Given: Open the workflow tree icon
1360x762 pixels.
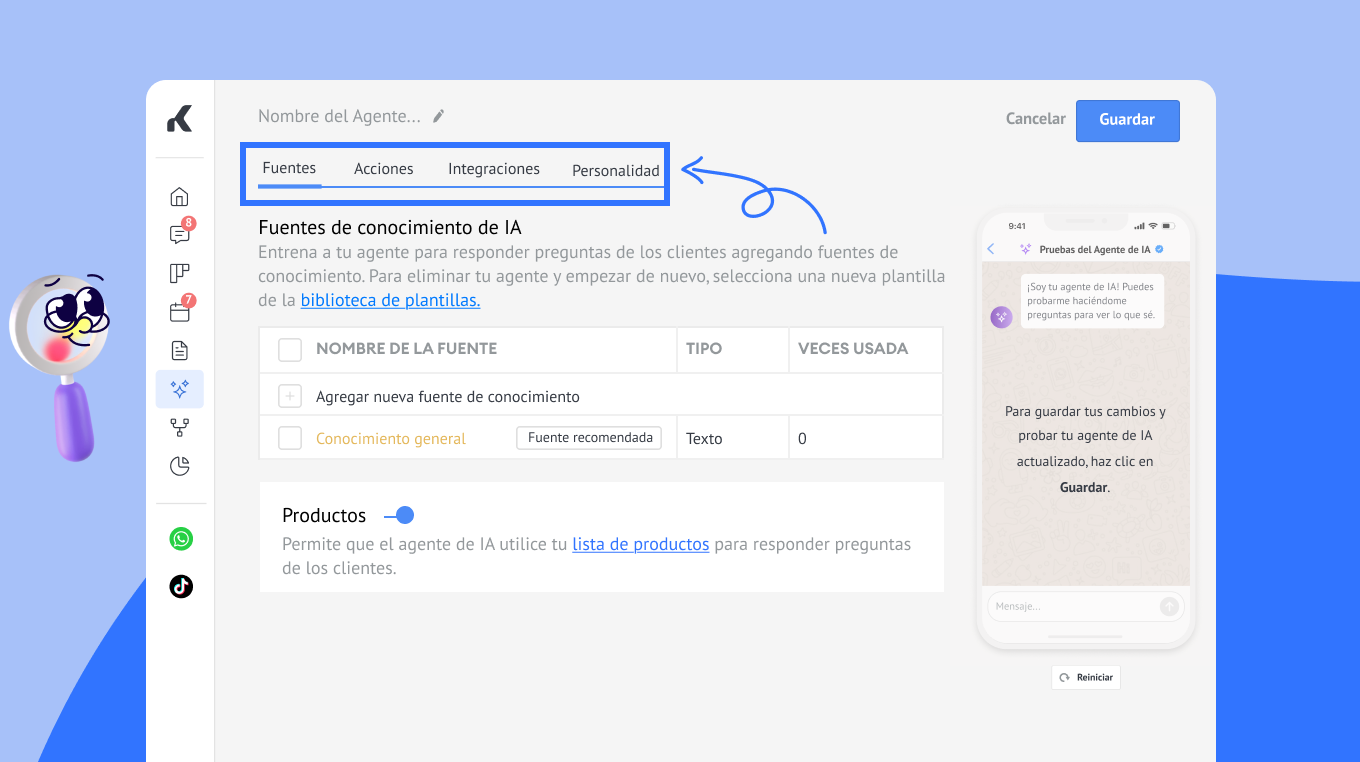Looking at the screenshot, I should coord(179,428).
